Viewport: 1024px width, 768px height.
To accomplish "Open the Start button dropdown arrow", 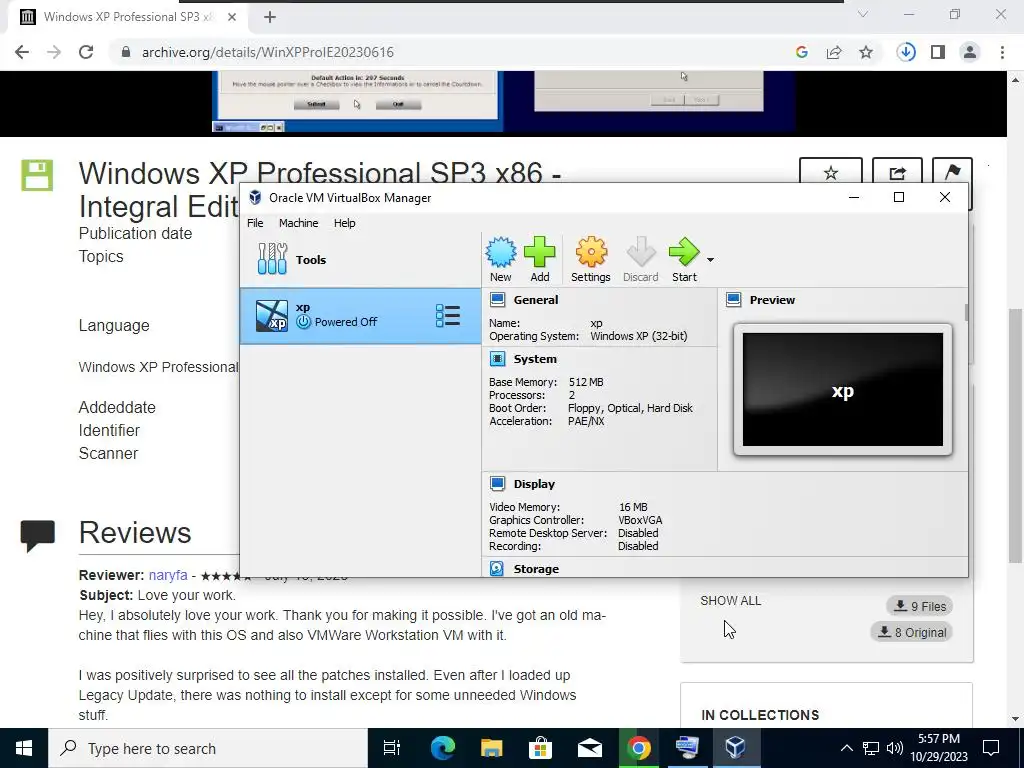I will (710, 260).
